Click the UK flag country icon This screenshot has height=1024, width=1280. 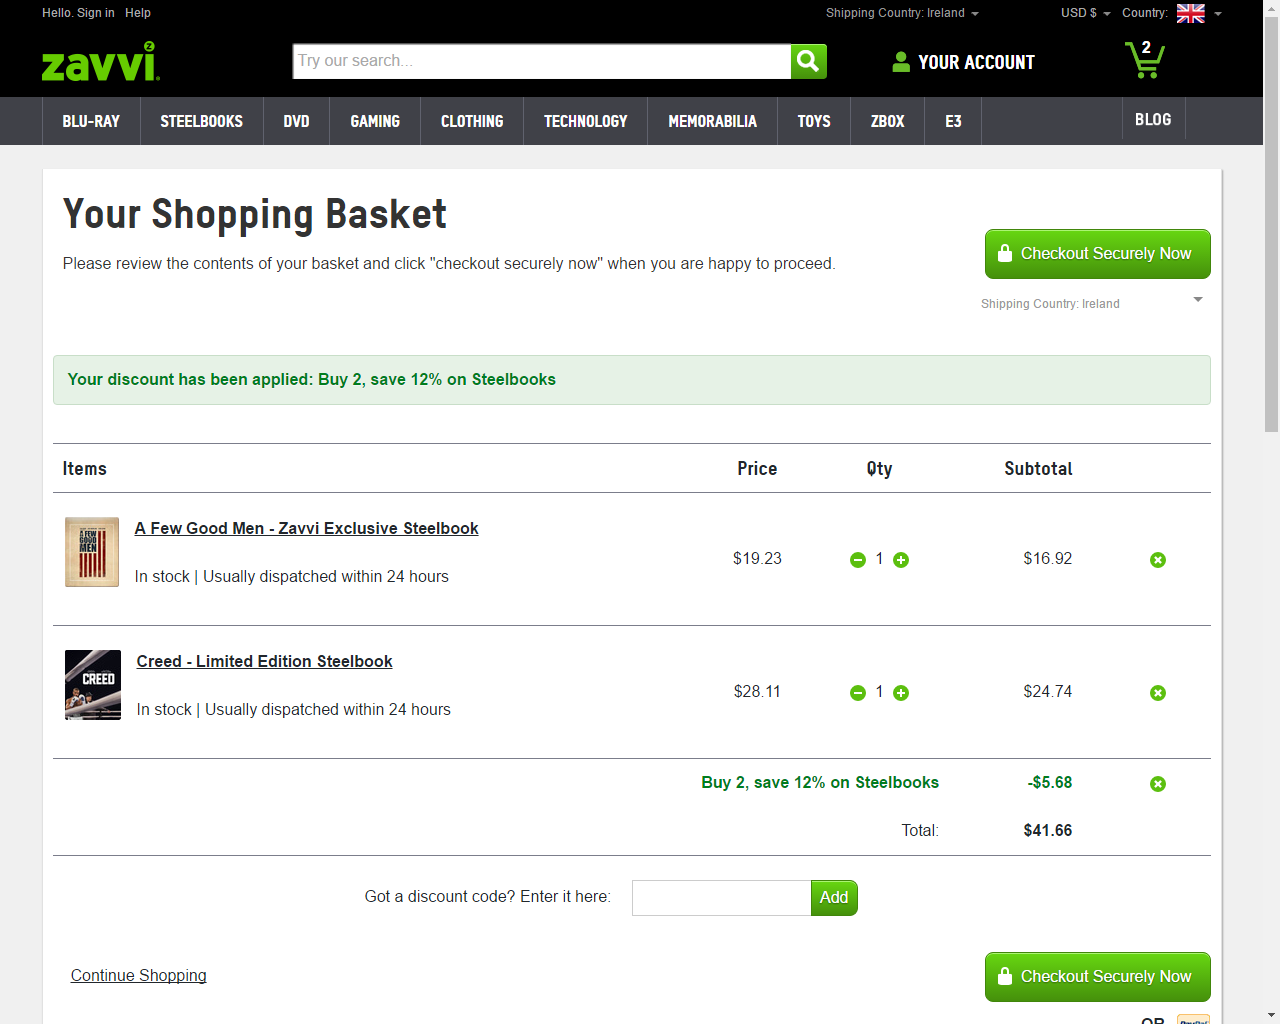click(x=1191, y=13)
